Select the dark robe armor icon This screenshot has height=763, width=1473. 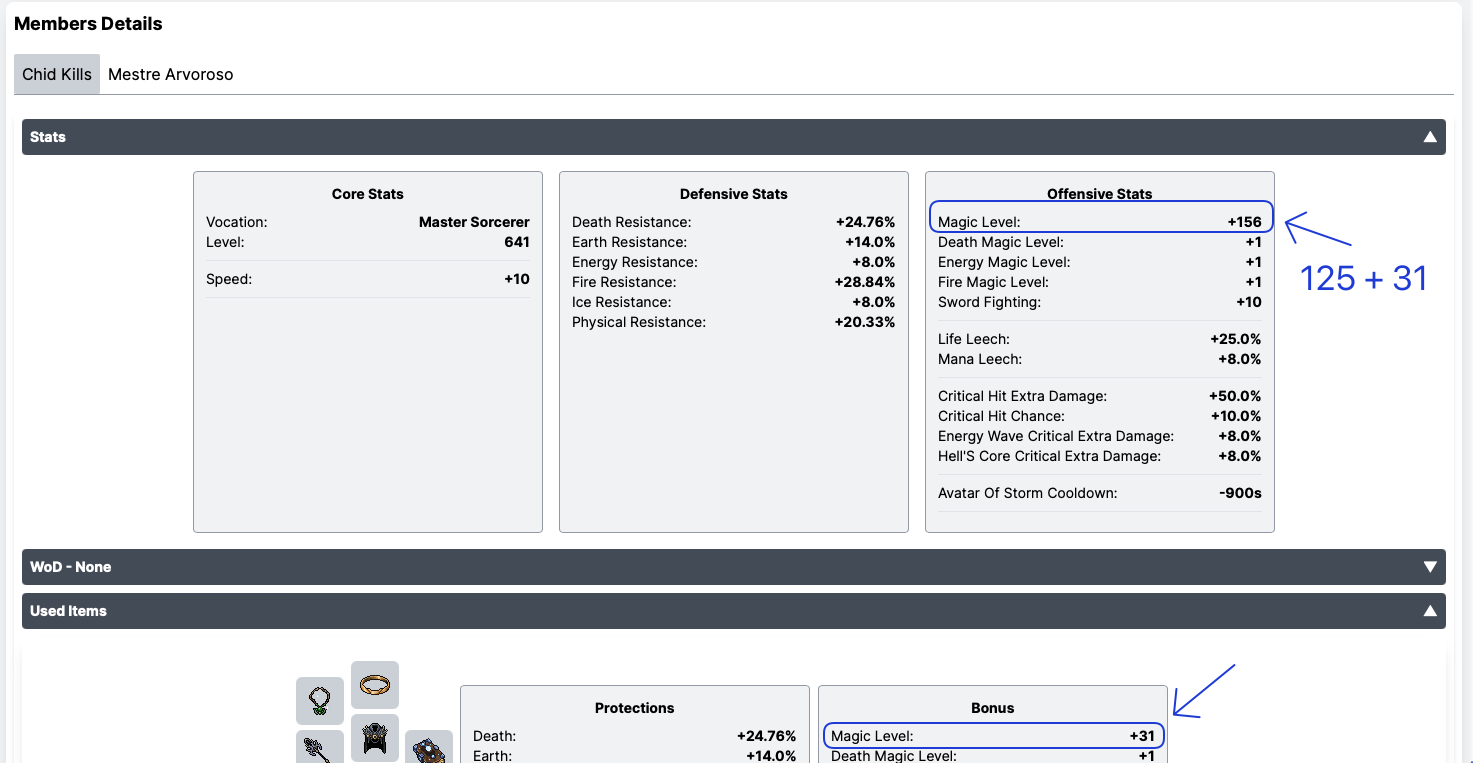375,739
